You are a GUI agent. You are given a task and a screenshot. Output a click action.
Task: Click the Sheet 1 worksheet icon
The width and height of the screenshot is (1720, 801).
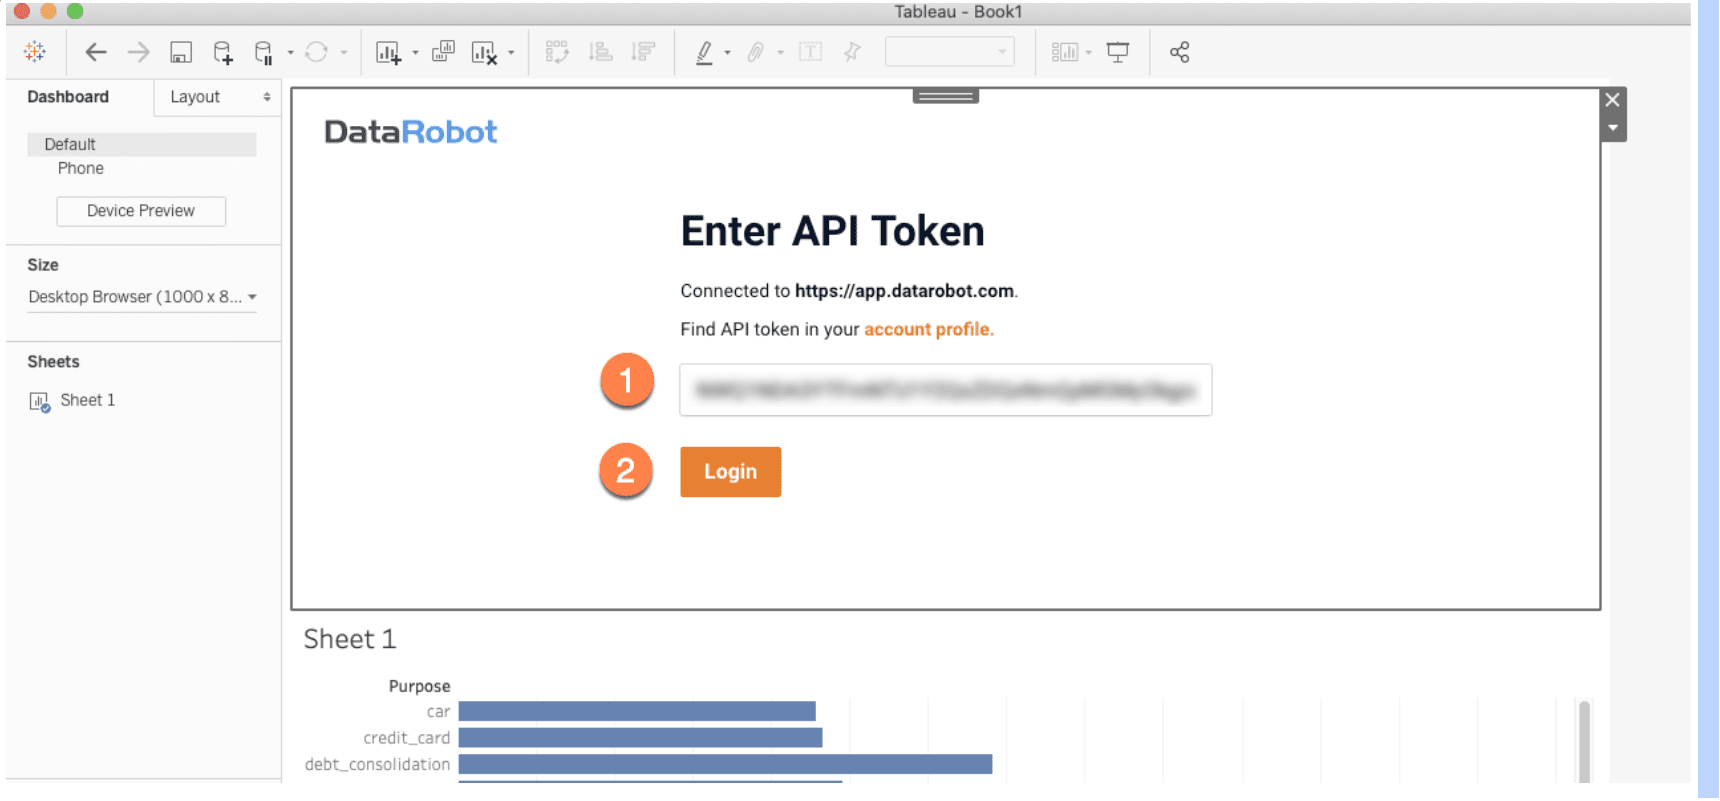tap(39, 402)
